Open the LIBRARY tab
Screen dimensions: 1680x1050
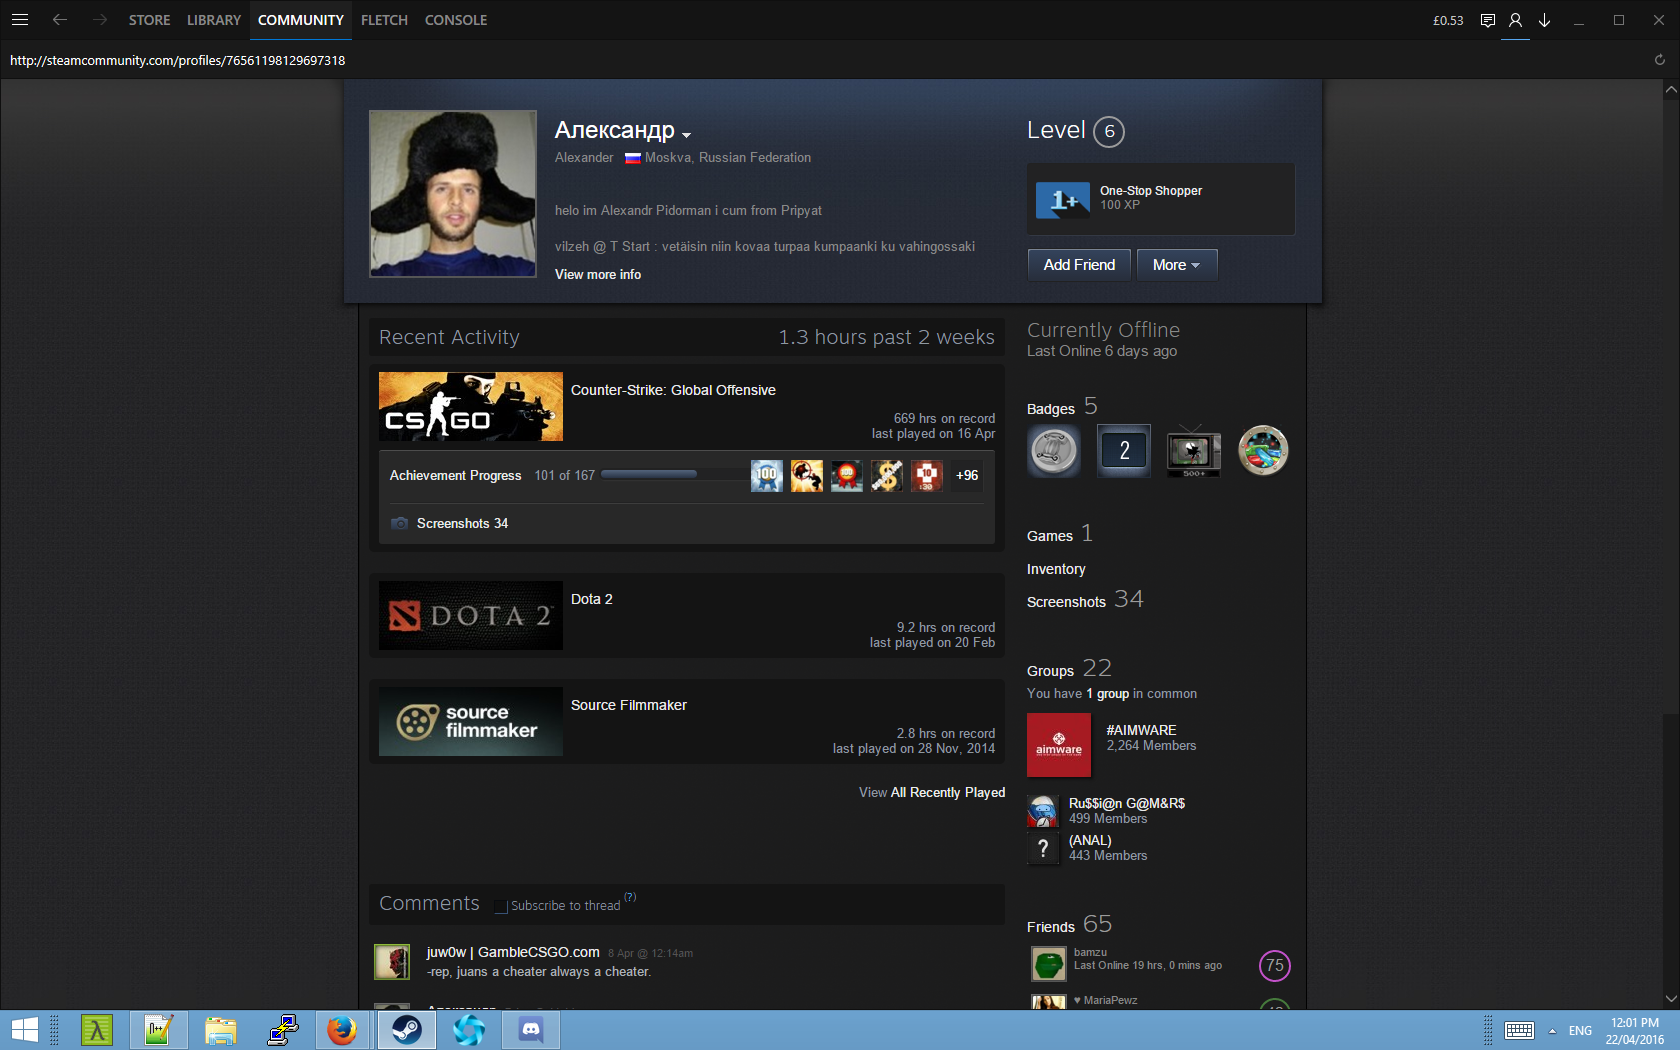click(213, 20)
